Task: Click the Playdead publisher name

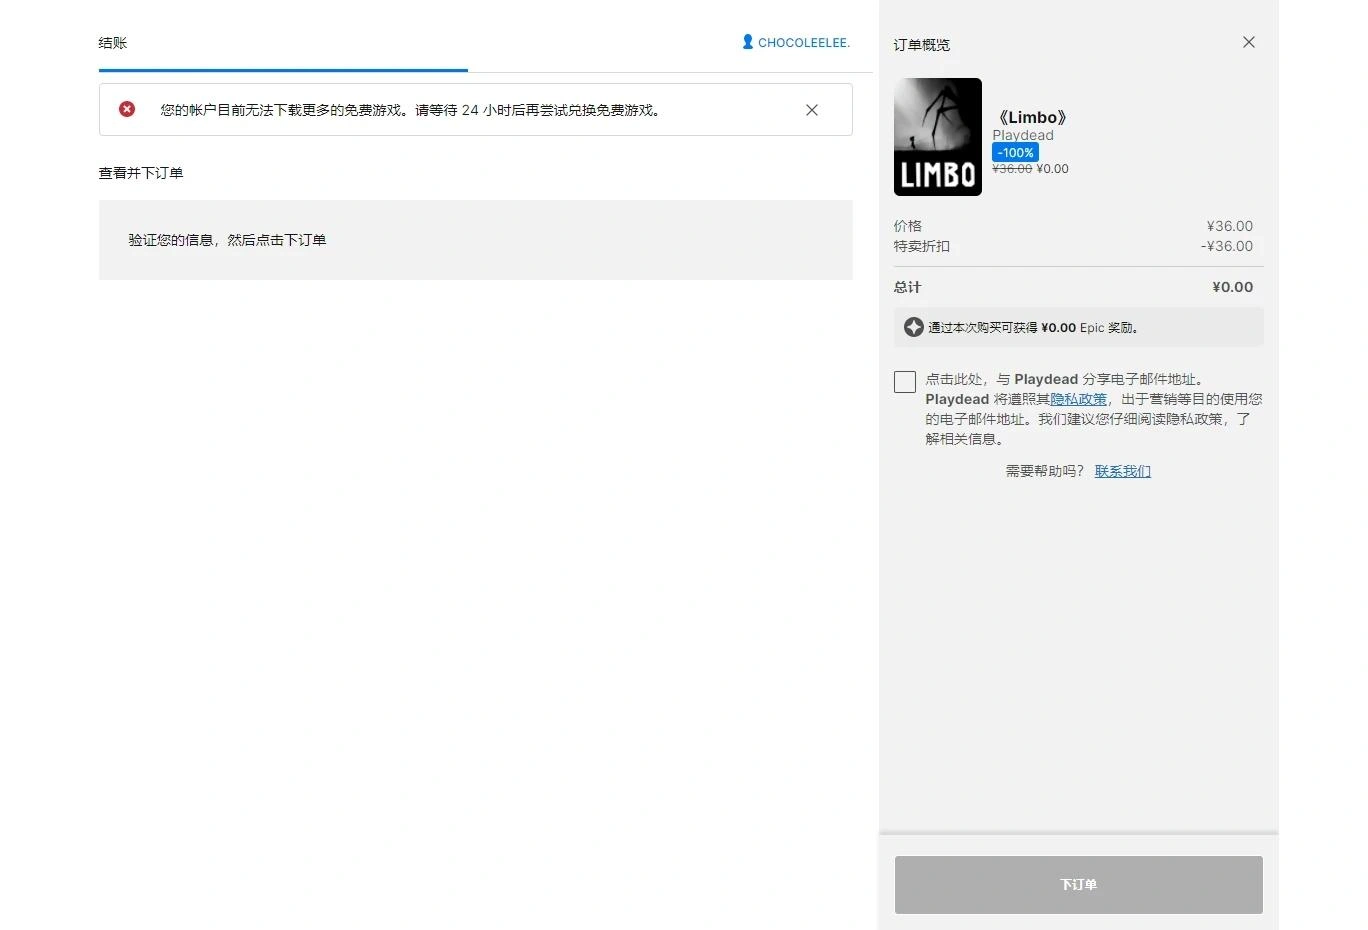Action: (1022, 135)
